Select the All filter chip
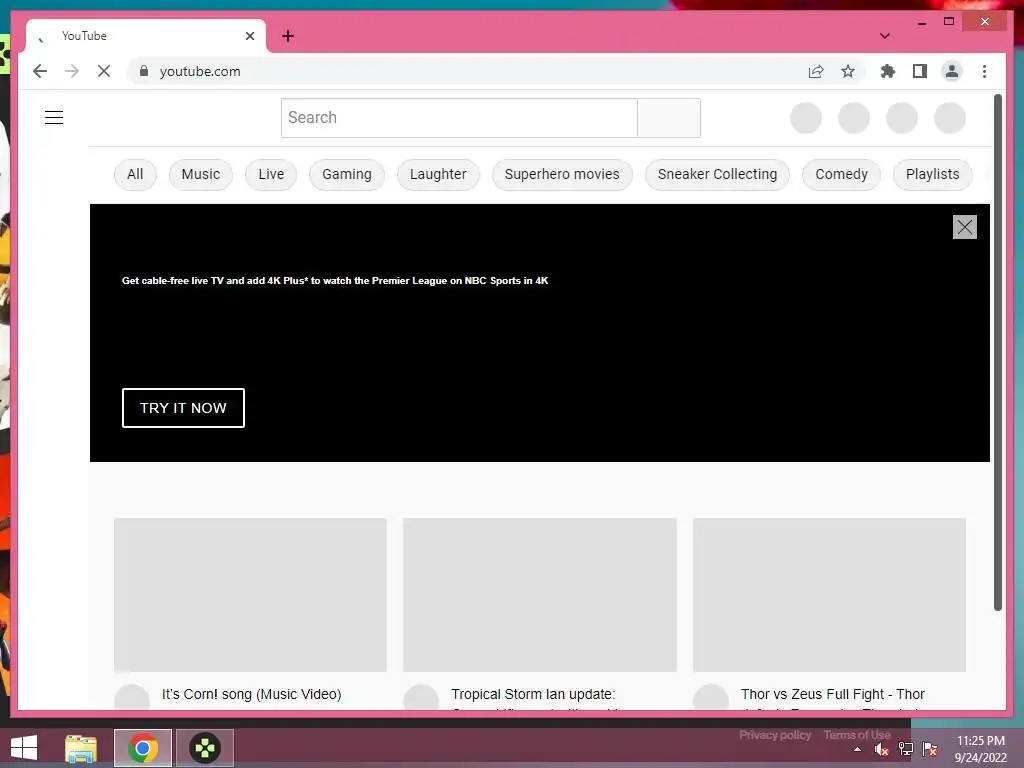Image resolution: width=1024 pixels, height=768 pixels. [135, 174]
